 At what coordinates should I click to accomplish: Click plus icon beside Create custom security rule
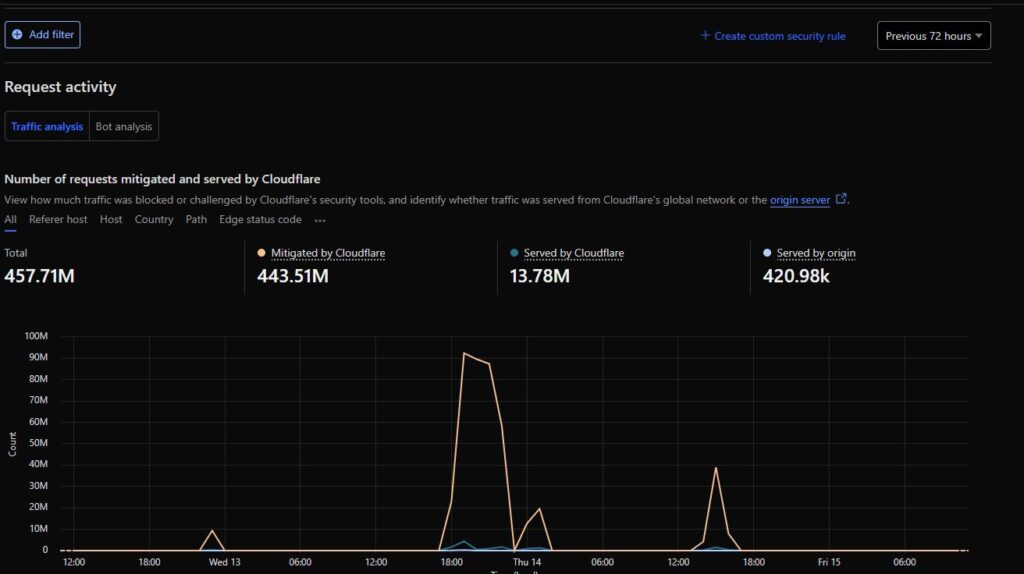click(705, 36)
